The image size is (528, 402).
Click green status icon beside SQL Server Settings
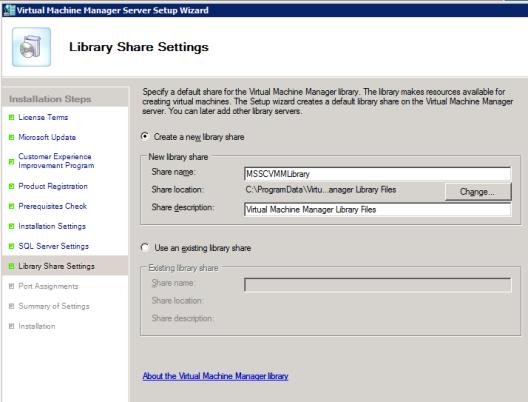point(11,246)
